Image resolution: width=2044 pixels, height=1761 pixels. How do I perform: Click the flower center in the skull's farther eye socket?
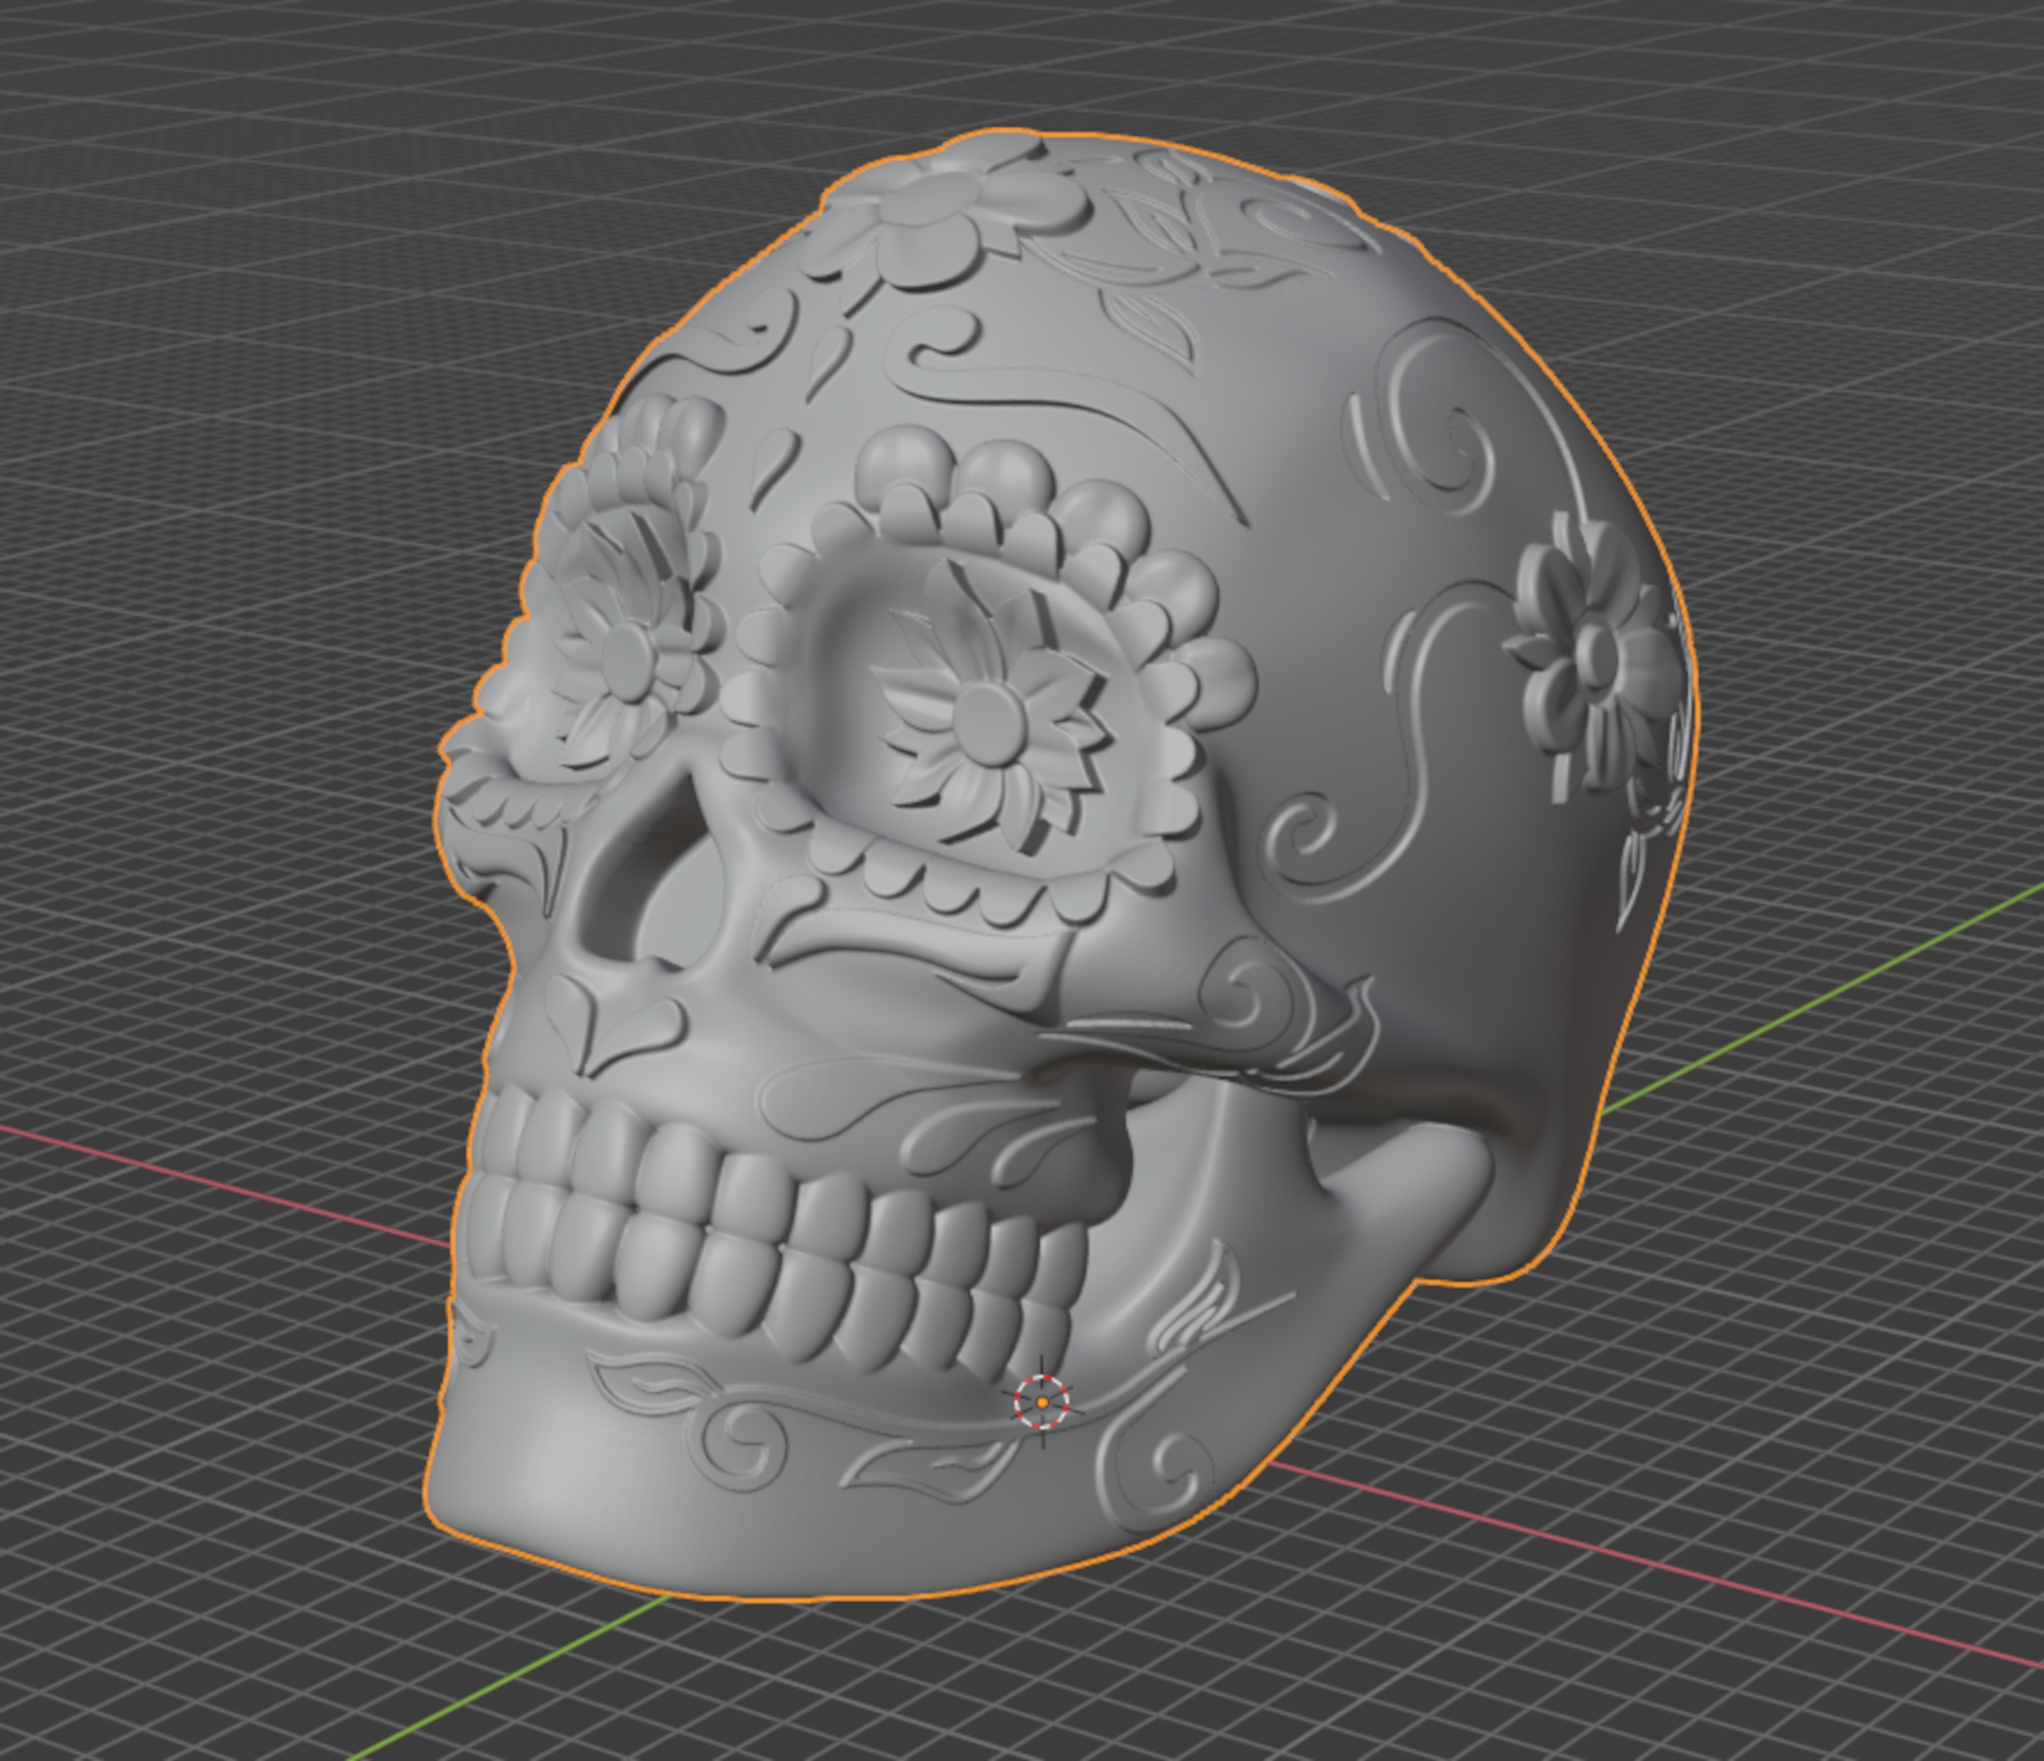coord(628,660)
